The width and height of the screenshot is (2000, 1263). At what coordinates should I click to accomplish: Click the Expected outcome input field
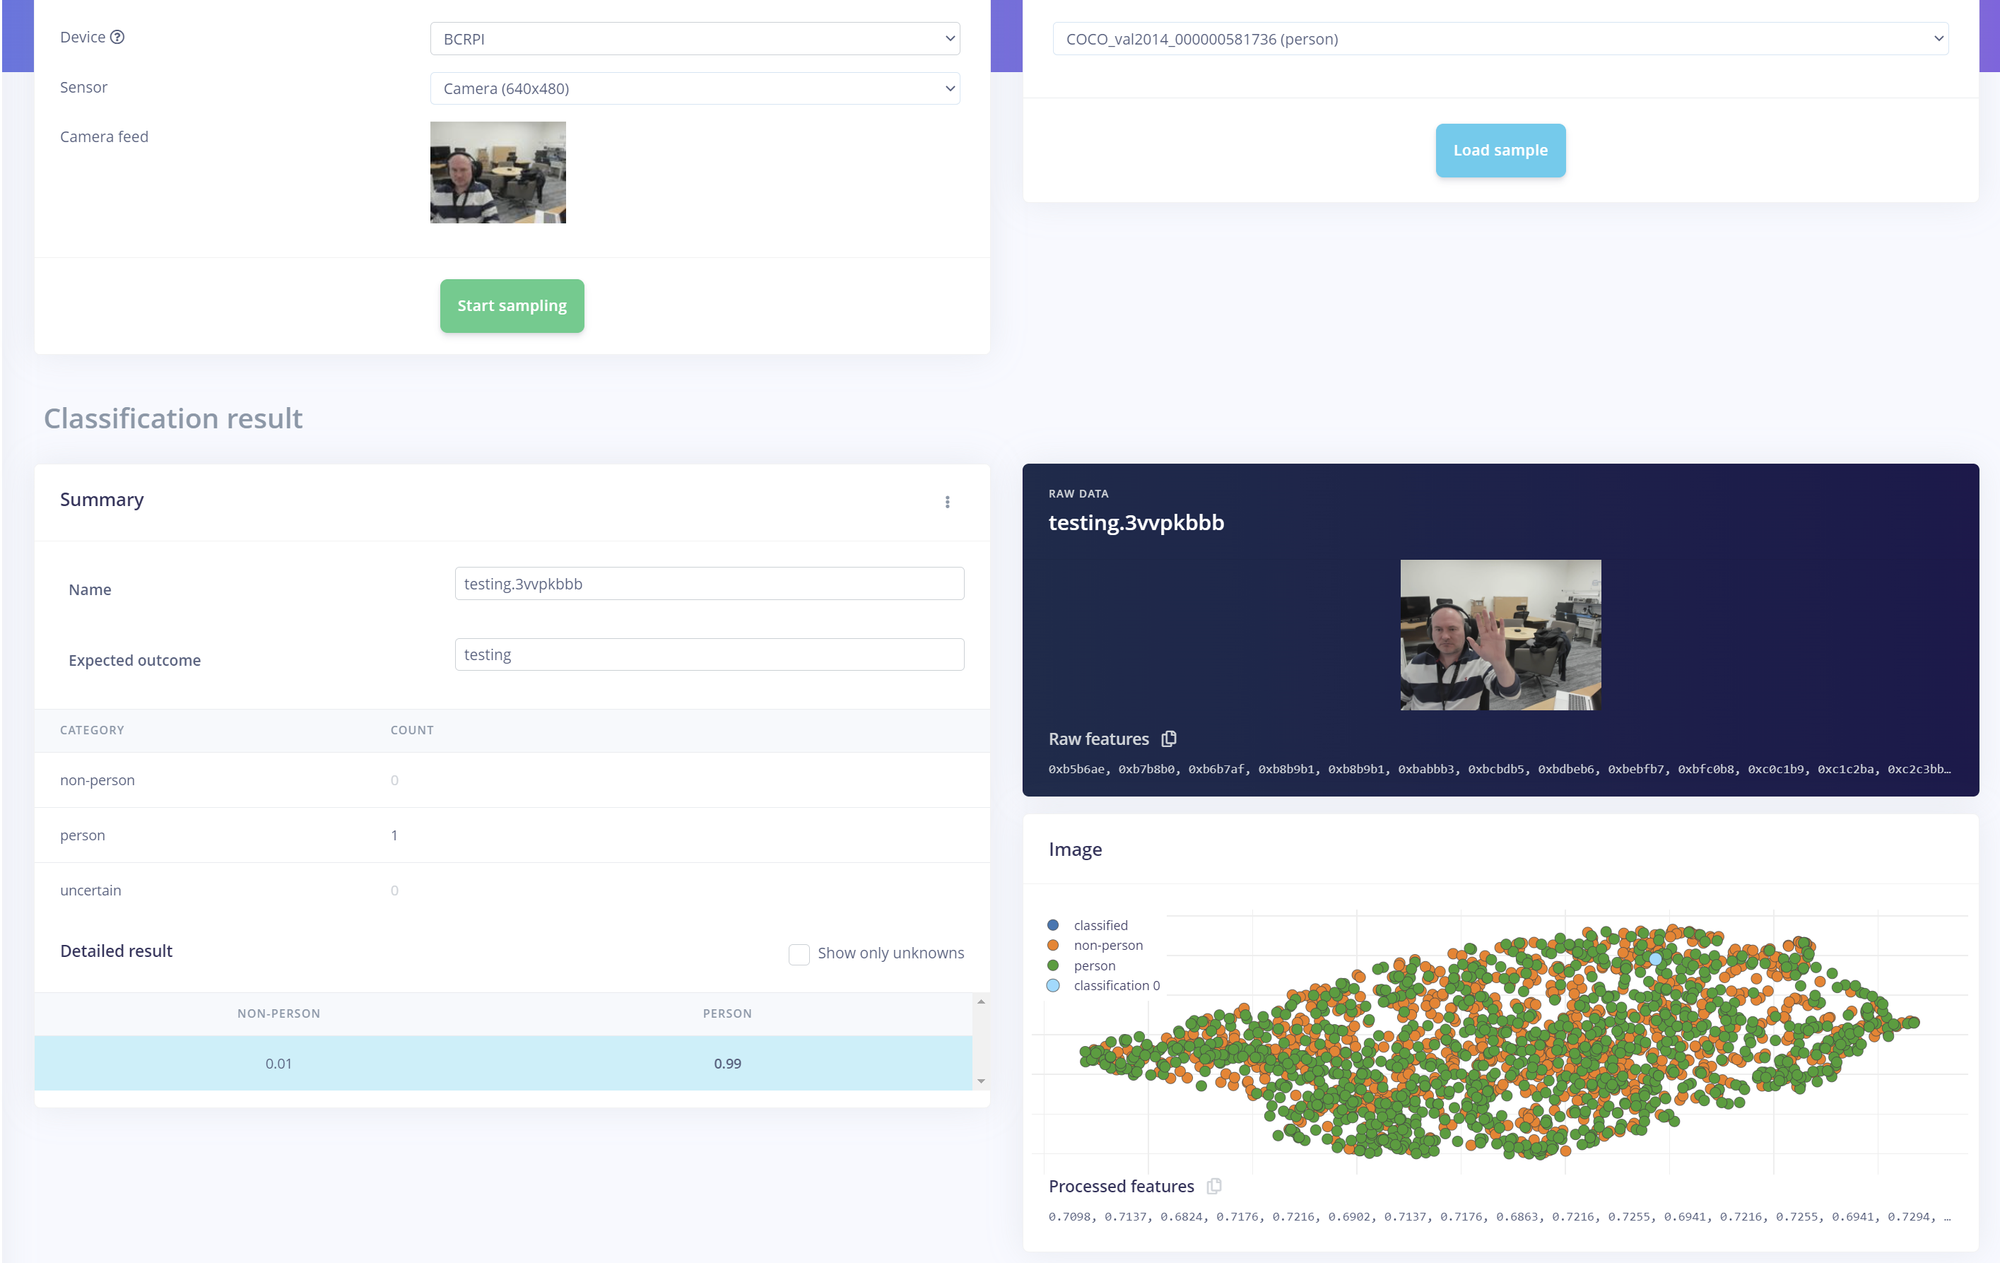709,655
